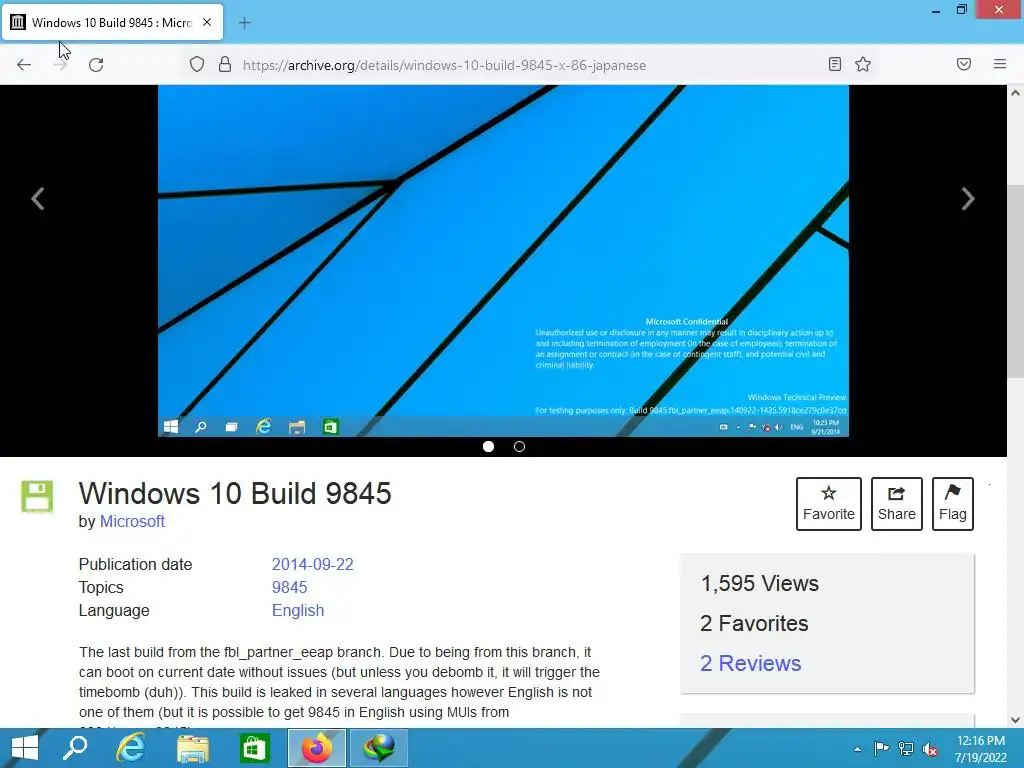Viewport: 1024px width, 768px height.
Task: Show hidden system tray icons
Action: tap(857, 749)
